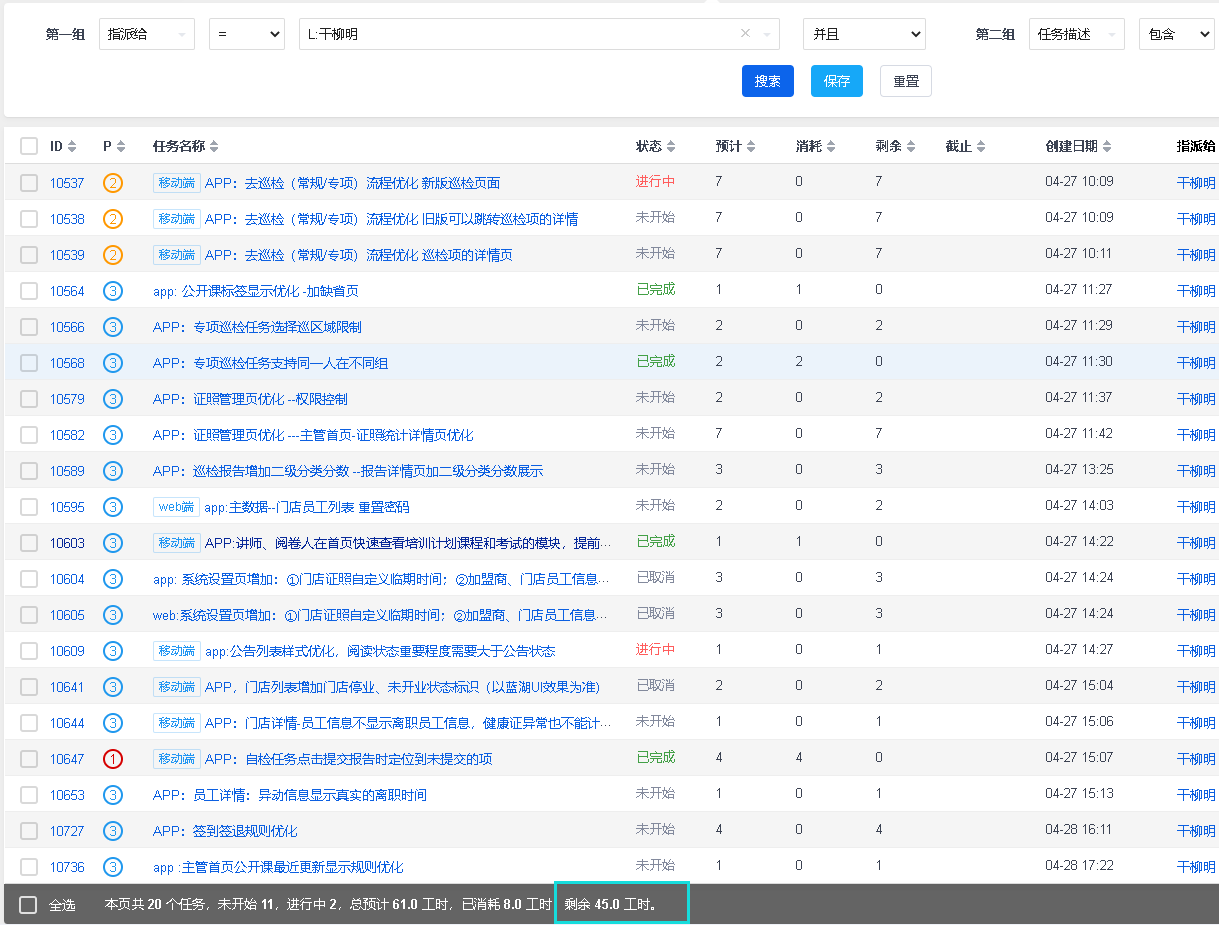The height and width of the screenshot is (934, 1219).
Task: Expand the 并且 logic operator dropdown
Action: point(864,34)
